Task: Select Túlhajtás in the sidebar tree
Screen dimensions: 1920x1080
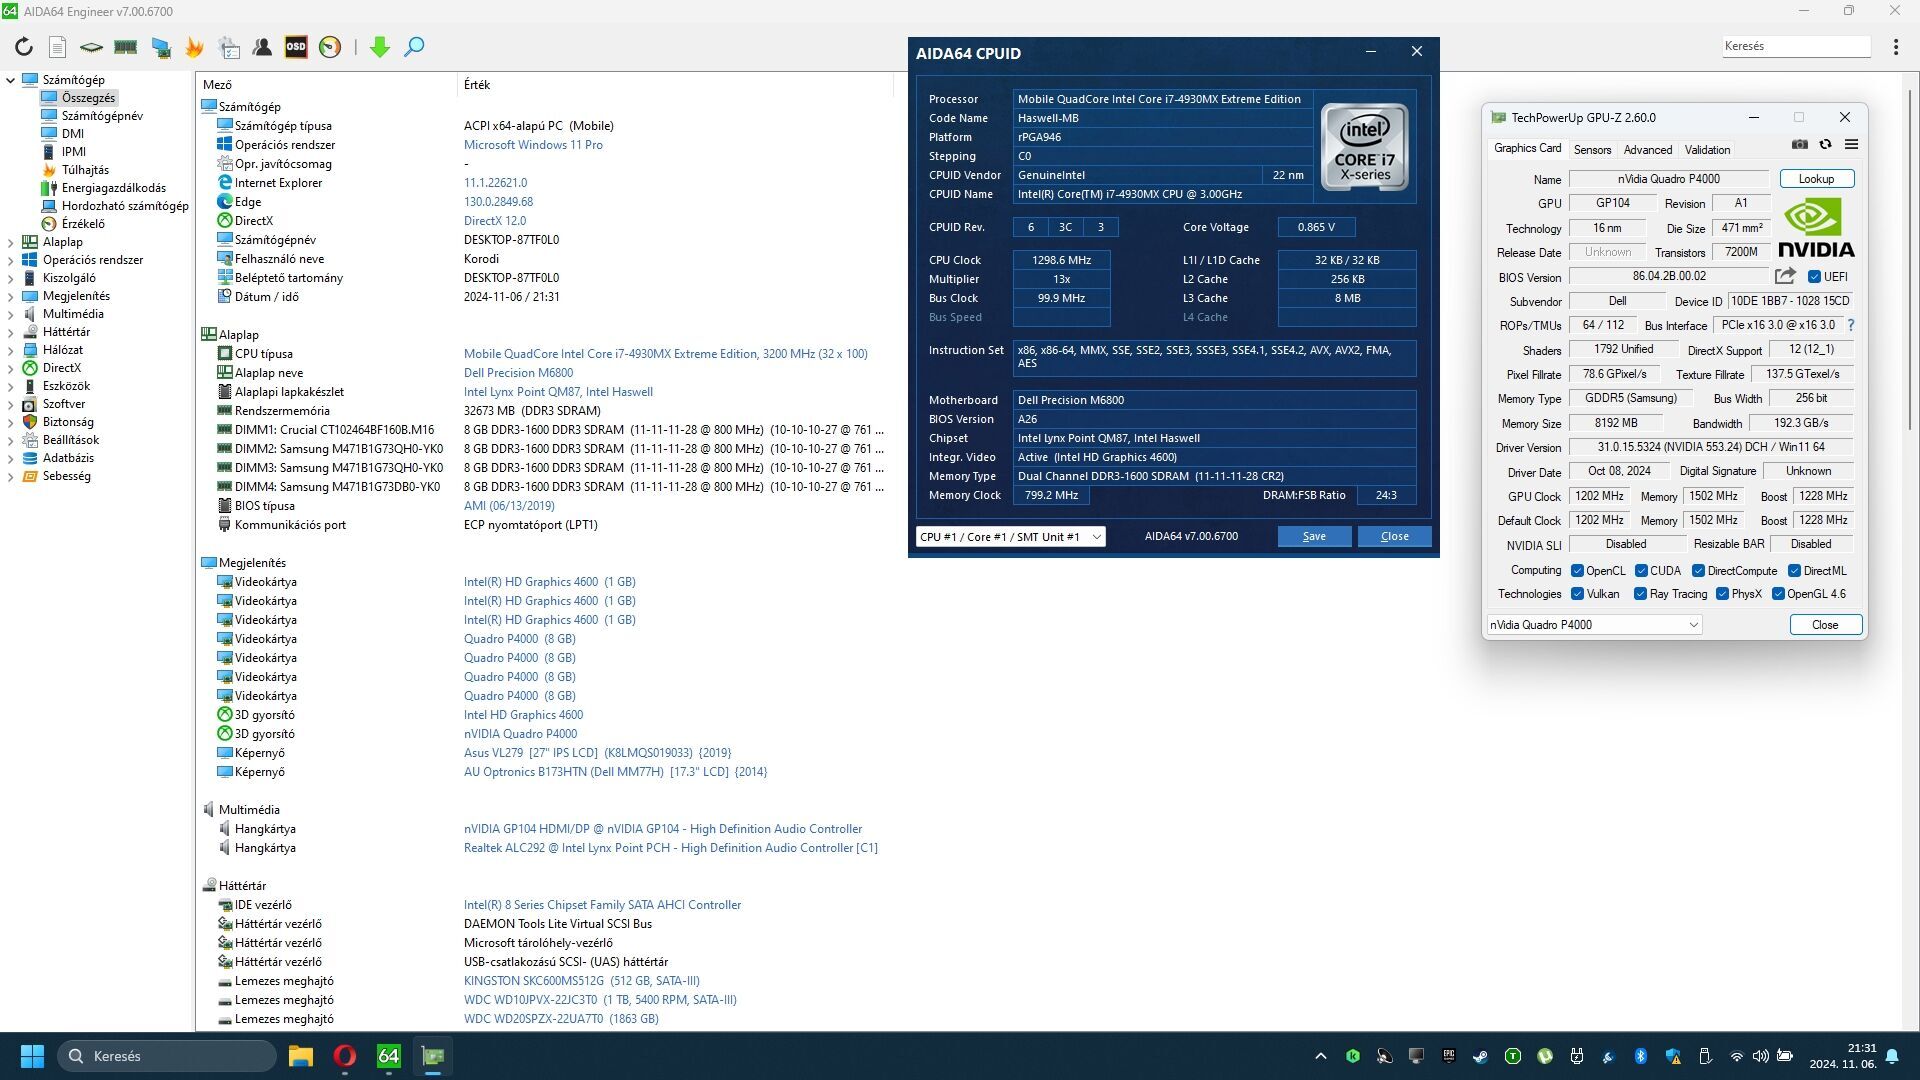Action: coord(85,170)
